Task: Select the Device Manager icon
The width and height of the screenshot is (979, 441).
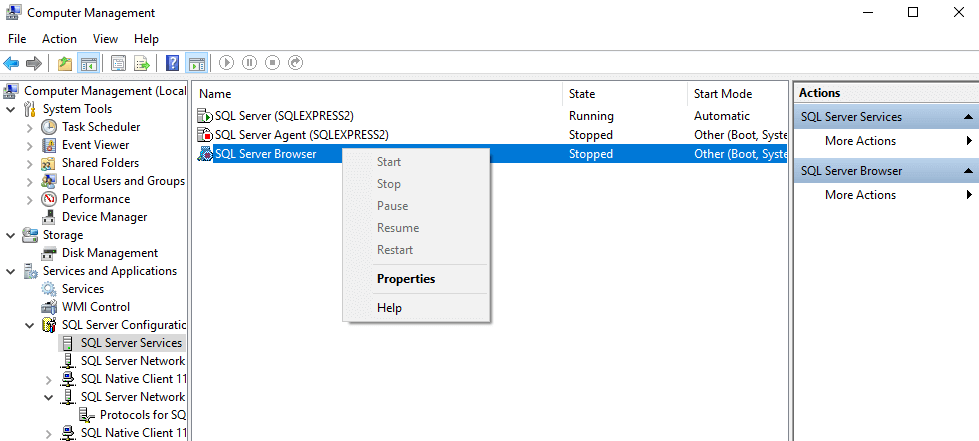Action: click(x=49, y=217)
